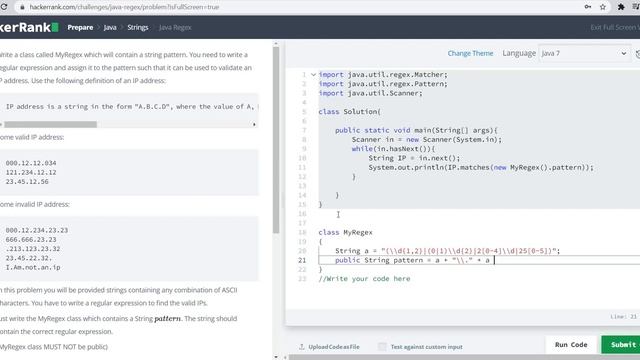Screen dimensions: 640x360
Task: Open the Language Java 7 dropdown
Action: click(583, 53)
